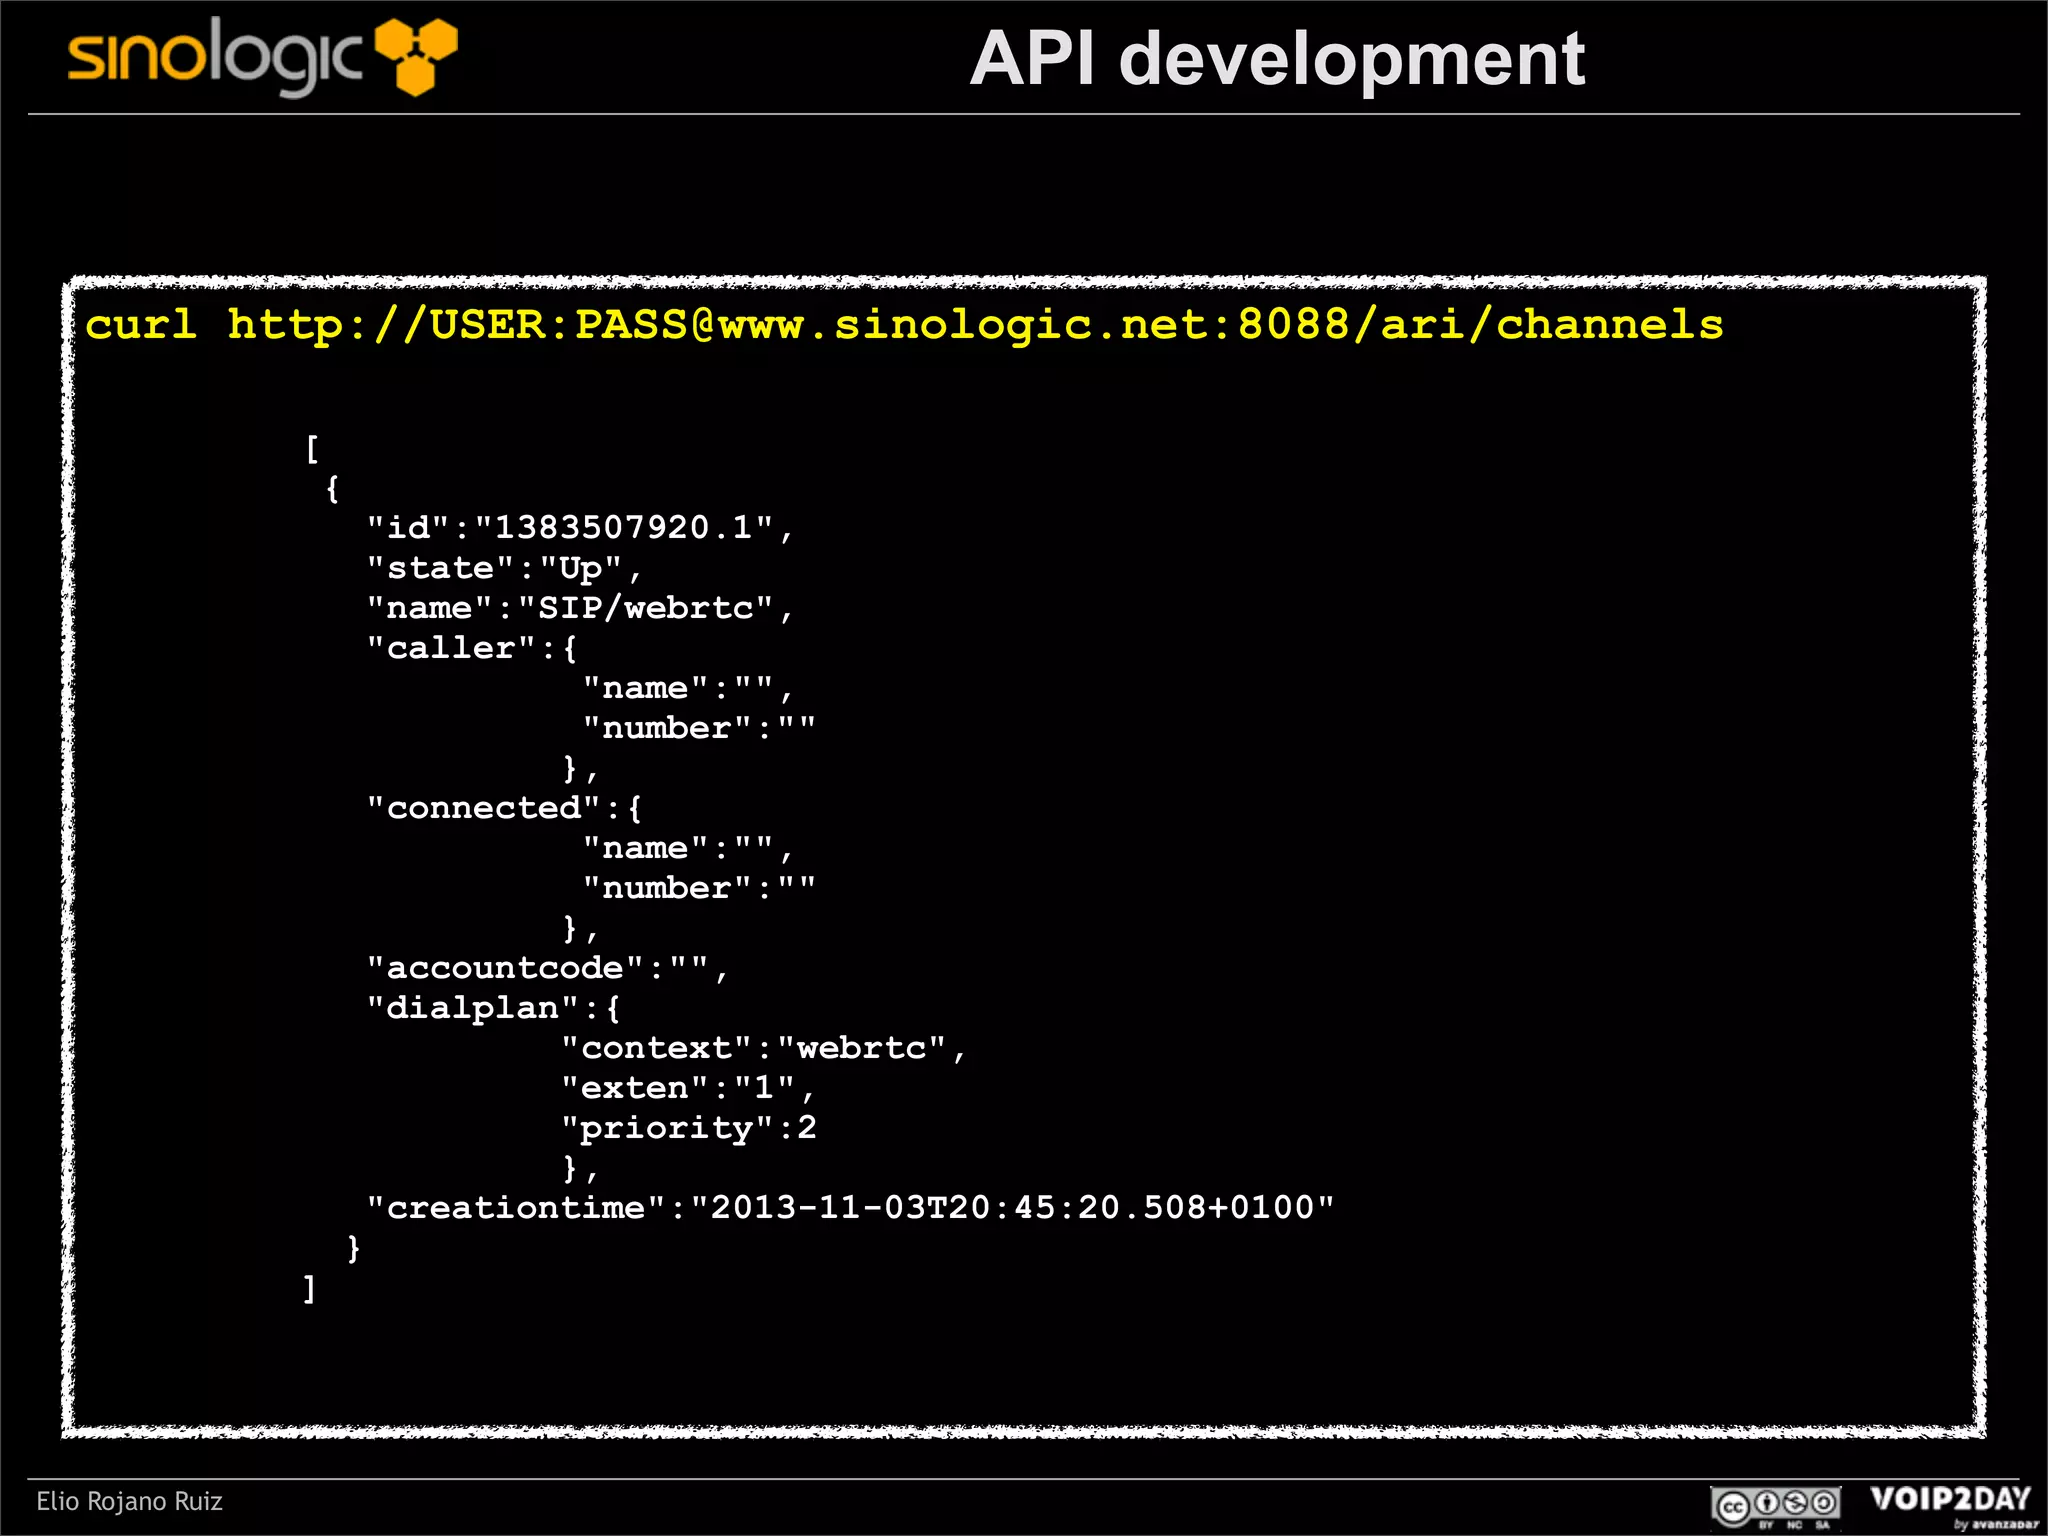Click "name":"" under connected
2048x1536 pixels.
688,849
